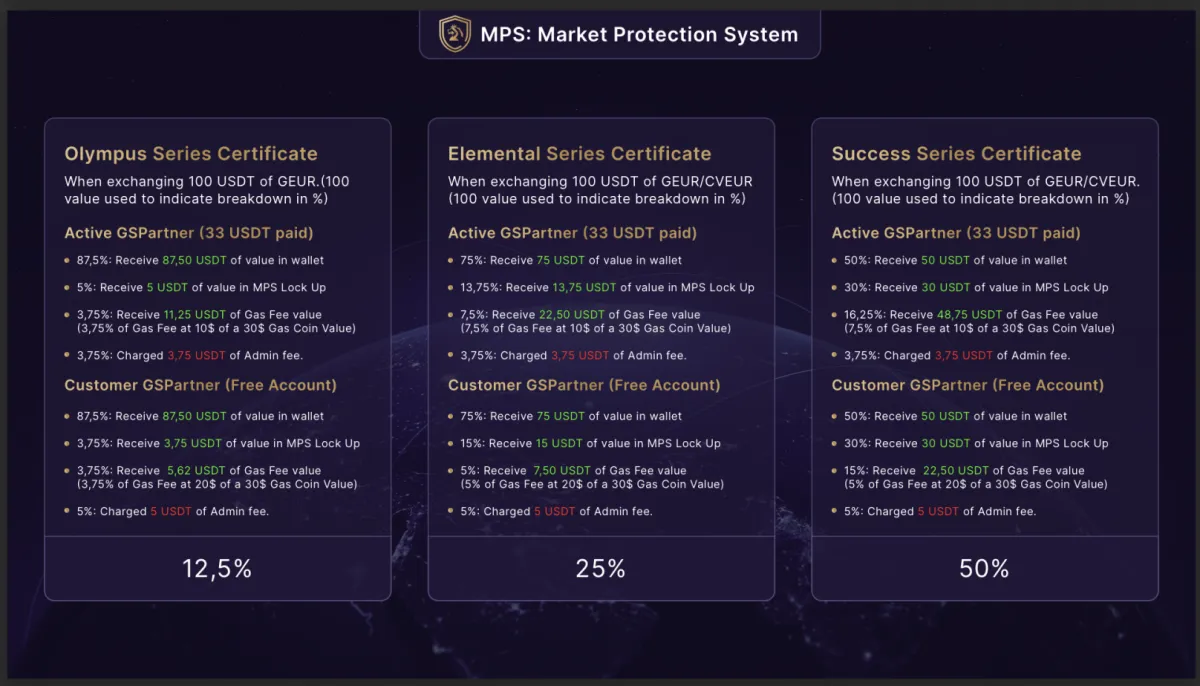Viewport: 1200px width, 686px height.
Task: Select the Olympus Series Certificate heading
Action: tap(191, 154)
